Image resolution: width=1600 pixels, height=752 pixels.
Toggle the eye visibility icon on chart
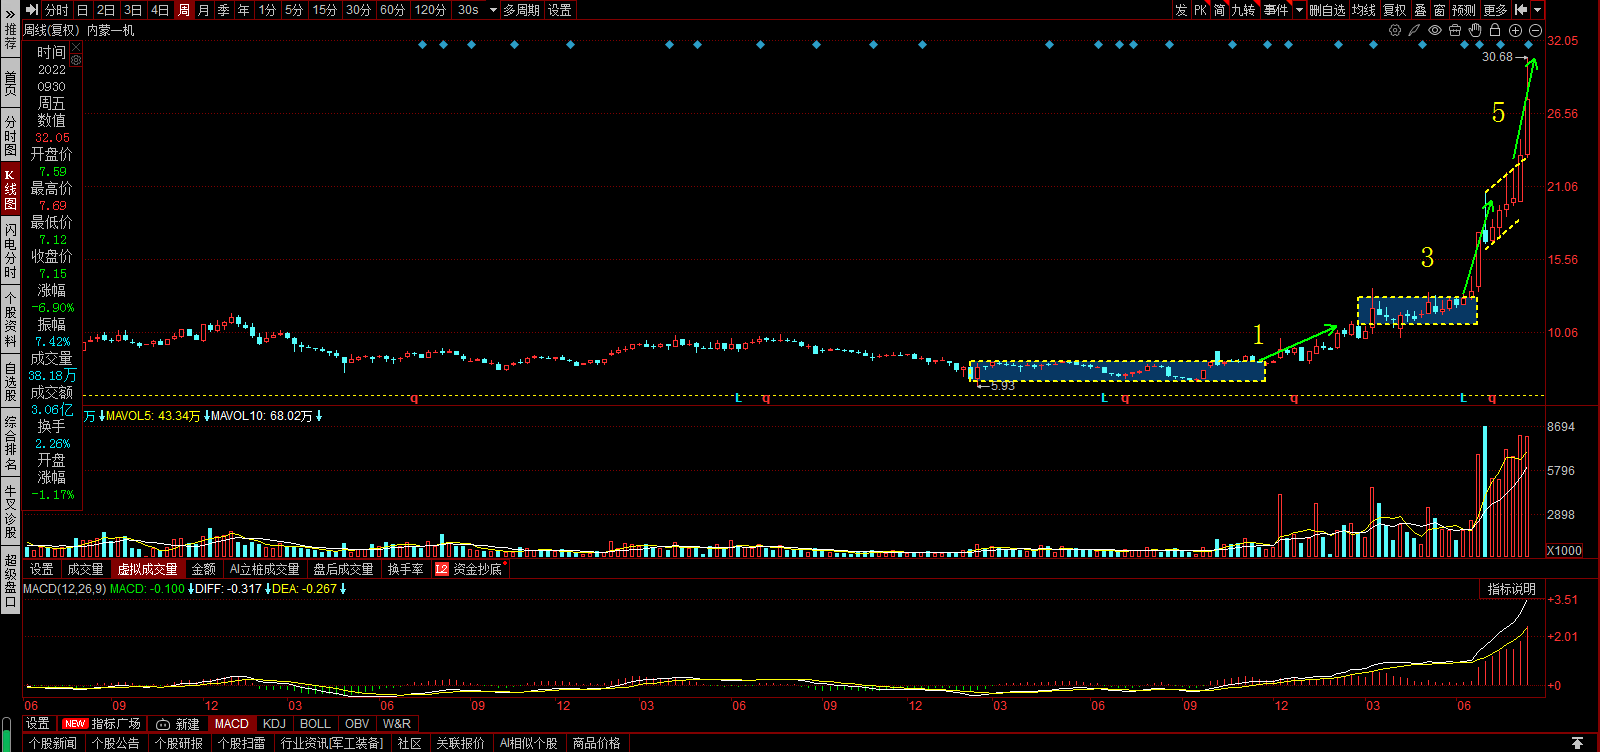coord(1435,30)
